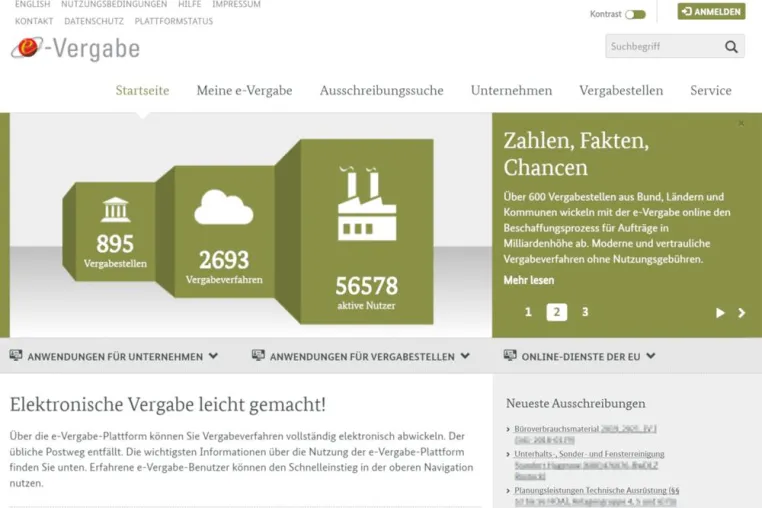Image resolution: width=762 pixels, height=508 pixels.
Task: Open the Büroverbrauchsmaterial tender link
Action: (x=585, y=435)
